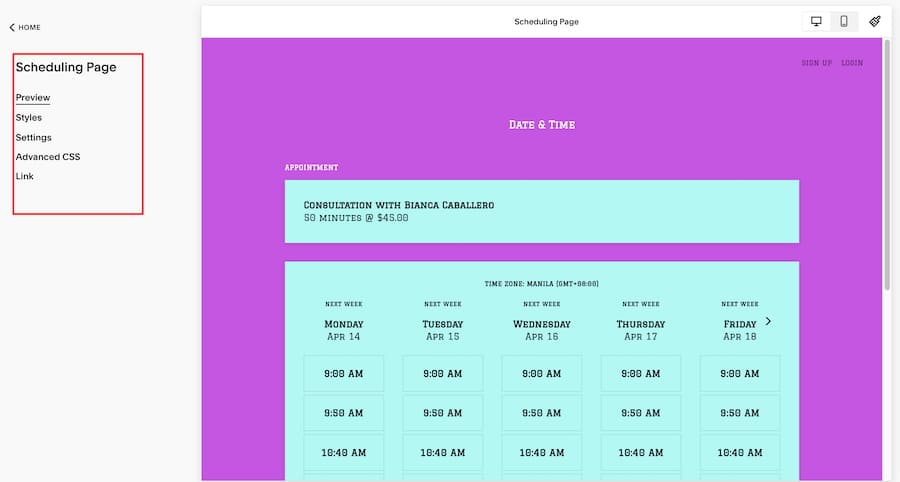
Task: Open the Link section
Action: (25, 176)
